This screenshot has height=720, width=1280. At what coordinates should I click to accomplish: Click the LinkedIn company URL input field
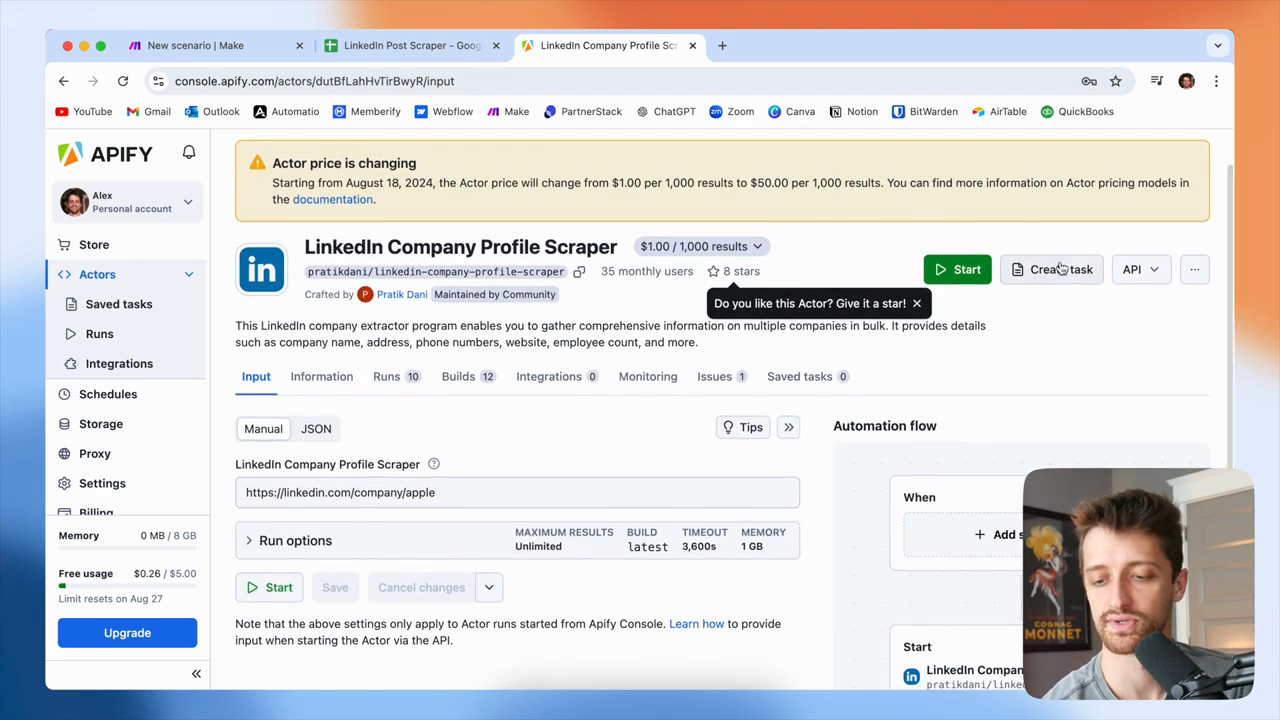[x=517, y=492]
